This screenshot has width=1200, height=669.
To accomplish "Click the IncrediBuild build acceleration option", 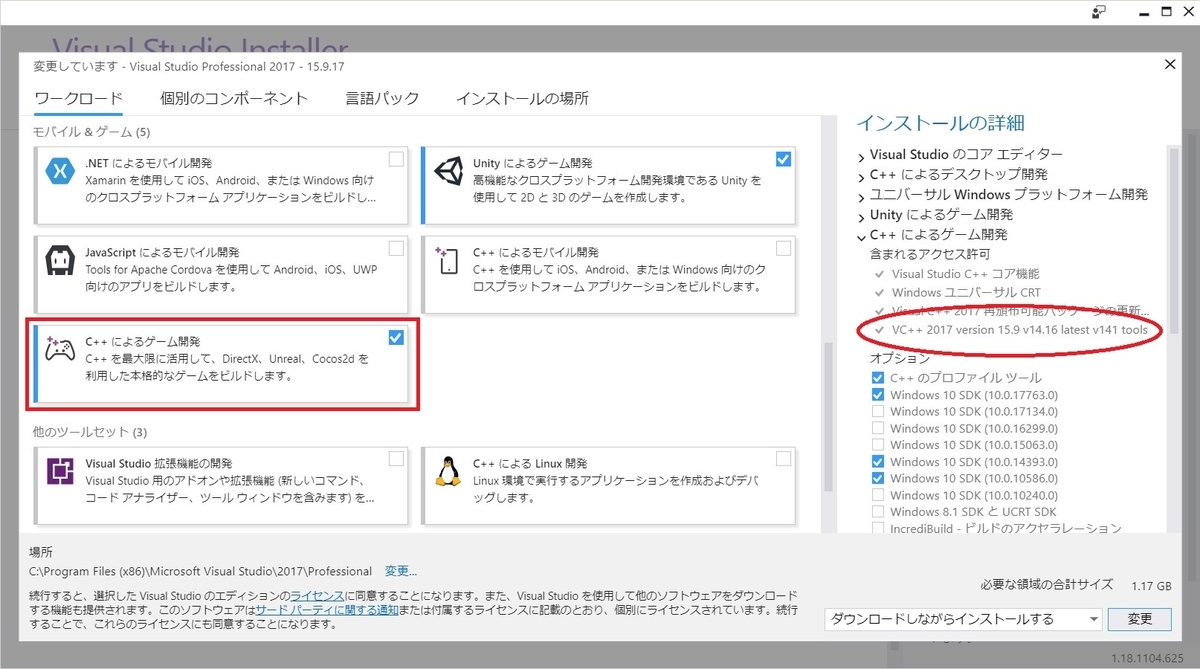I will (1006, 528).
